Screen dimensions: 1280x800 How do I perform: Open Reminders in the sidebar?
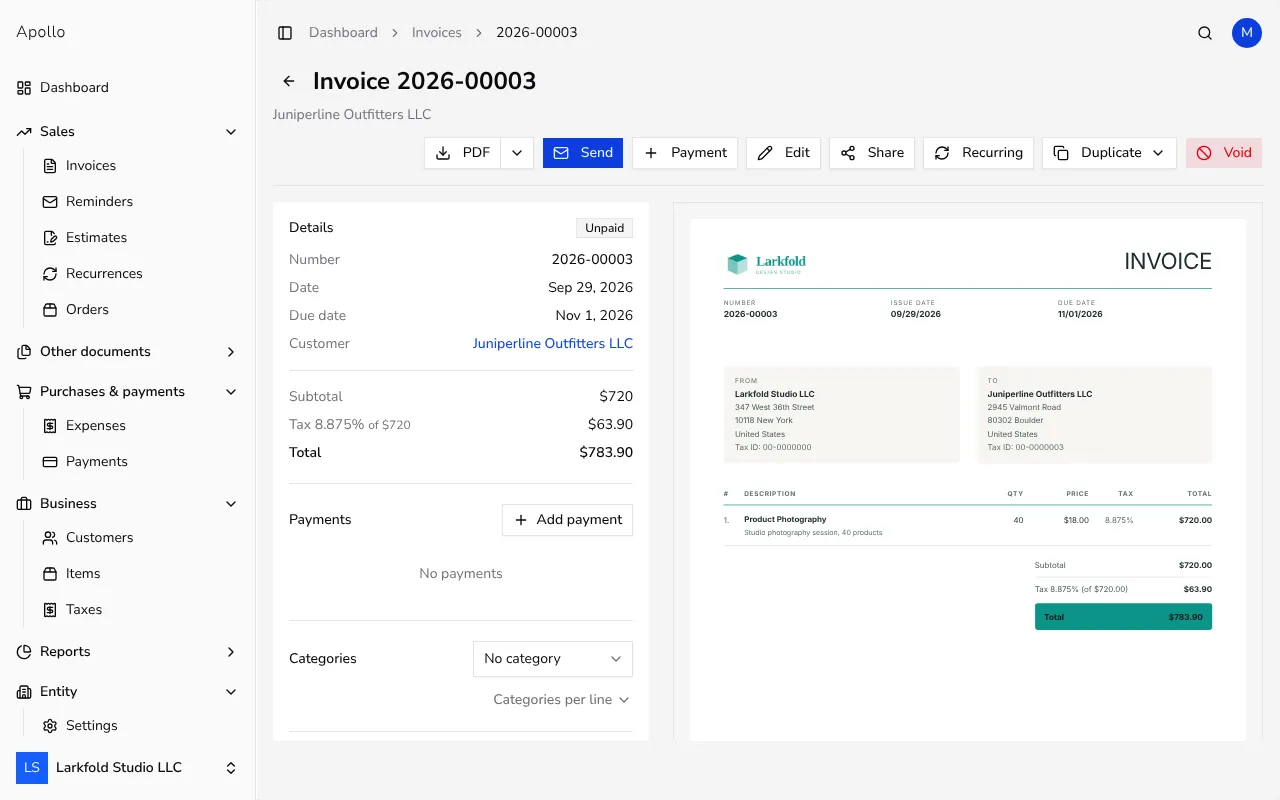pyautogui.click(x=140, y=202)
